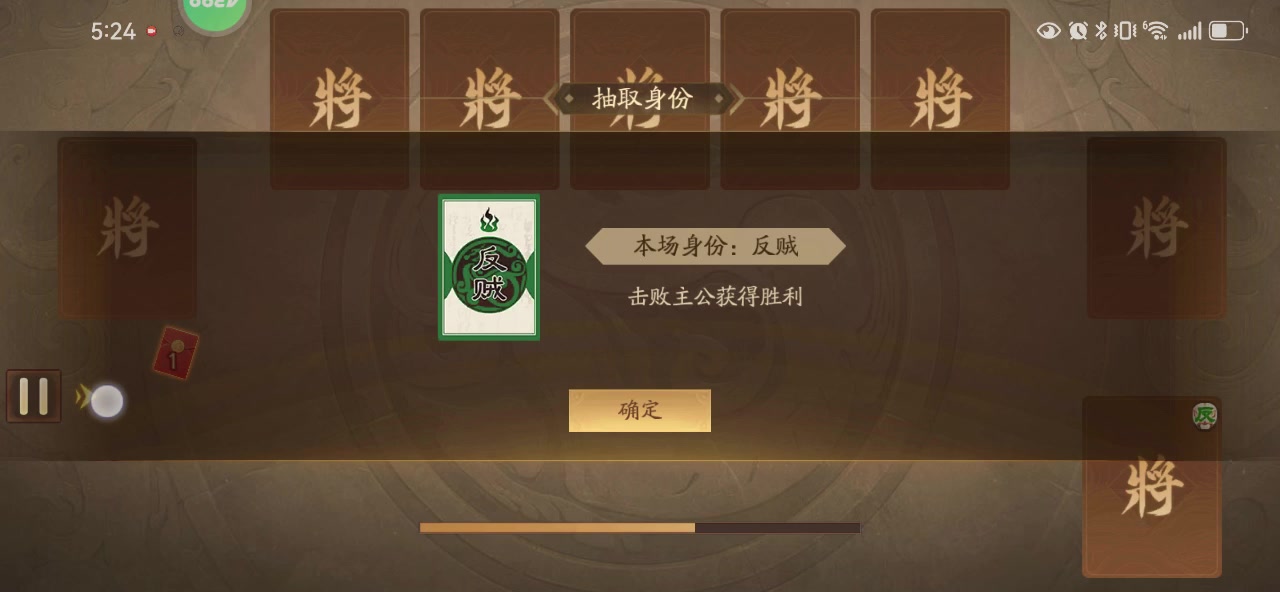
Task: Tap the battery icon in status bar
Action: pyautogui.click(x=1227, y=31)
